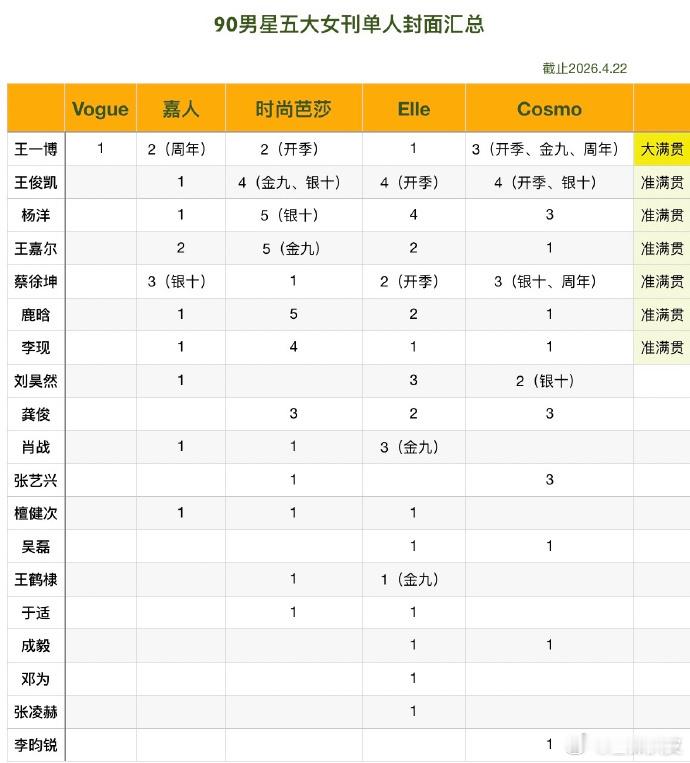Click 于适's 时尚芭莎 cell with 1
690x763 pixels.
[x=293, y=612]
